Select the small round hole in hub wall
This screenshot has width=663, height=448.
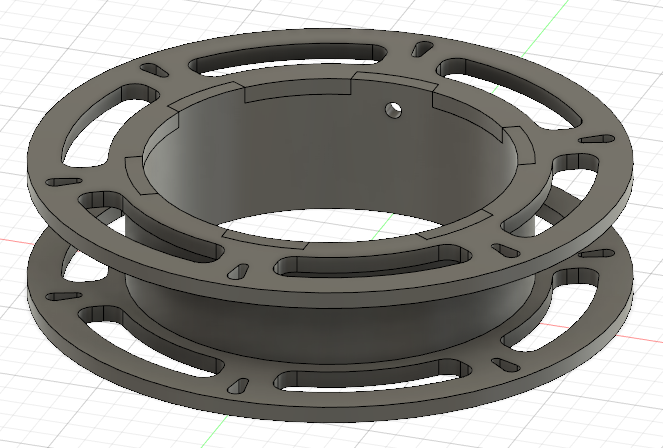[394, 110]
